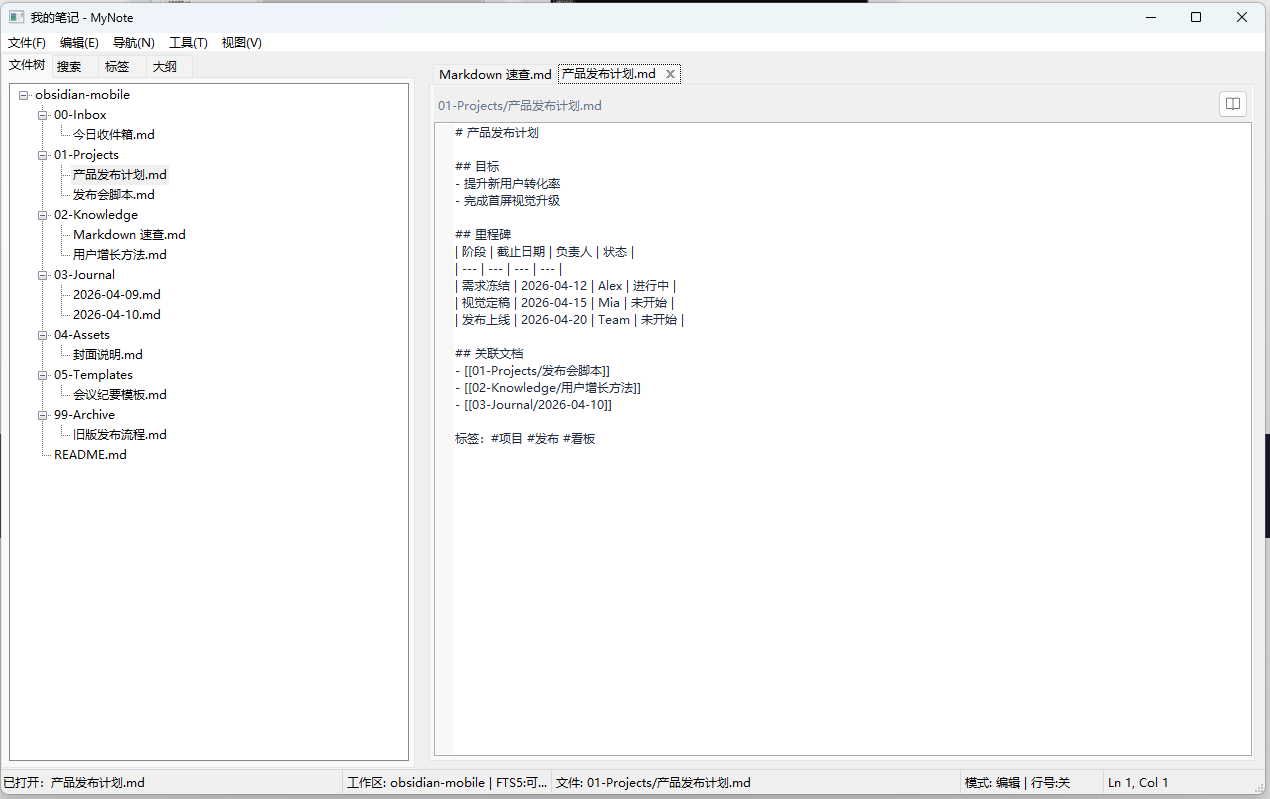Collapse the 03-Journal folder

coord(42,275)
